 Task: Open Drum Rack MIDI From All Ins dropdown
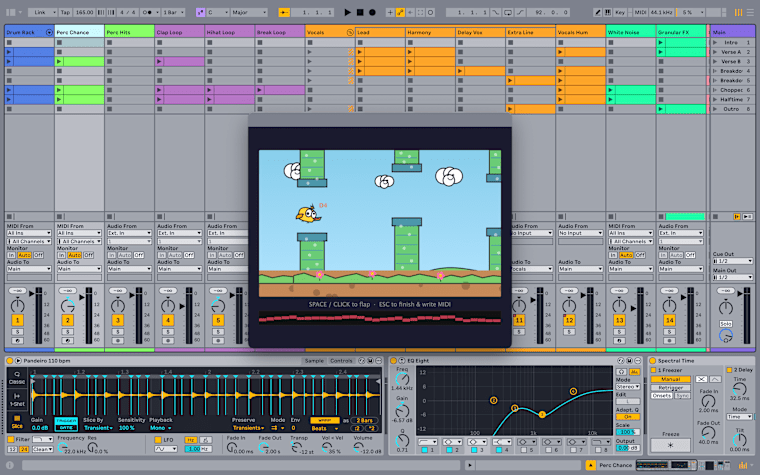tap(29, 233)
